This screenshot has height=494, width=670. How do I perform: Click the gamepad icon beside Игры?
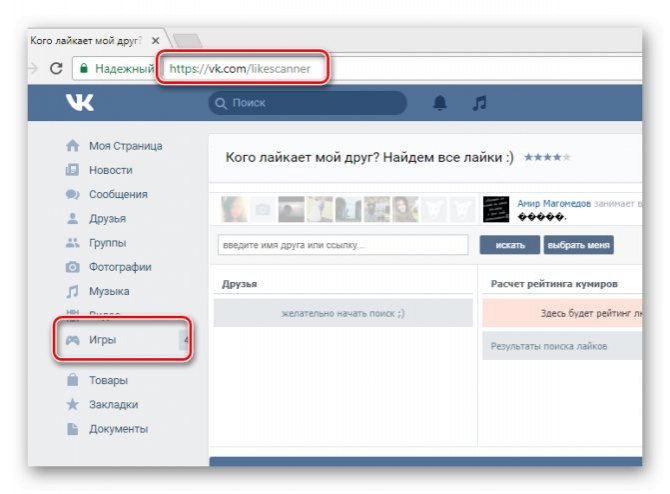(73, 340)
